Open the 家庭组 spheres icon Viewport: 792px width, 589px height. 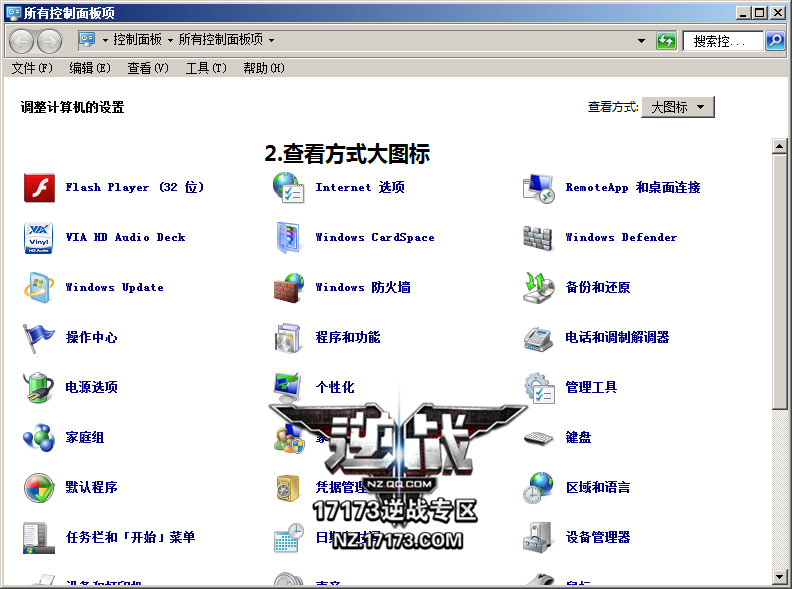tap(39, 437)
